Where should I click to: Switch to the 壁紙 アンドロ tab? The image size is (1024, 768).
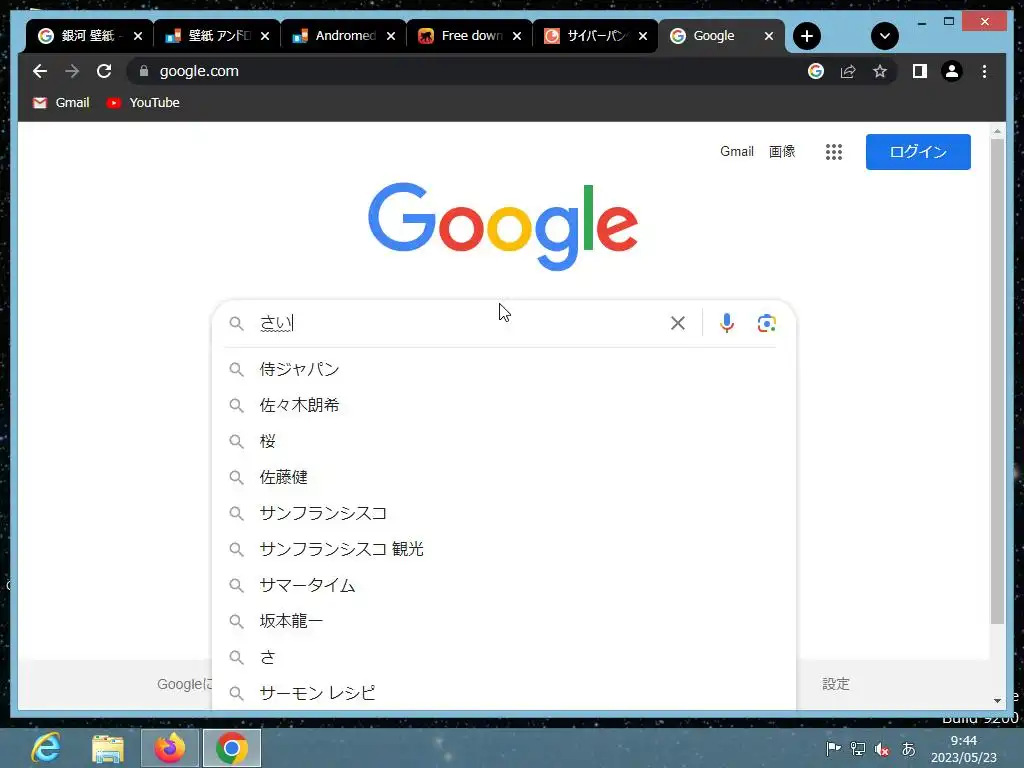208,36
